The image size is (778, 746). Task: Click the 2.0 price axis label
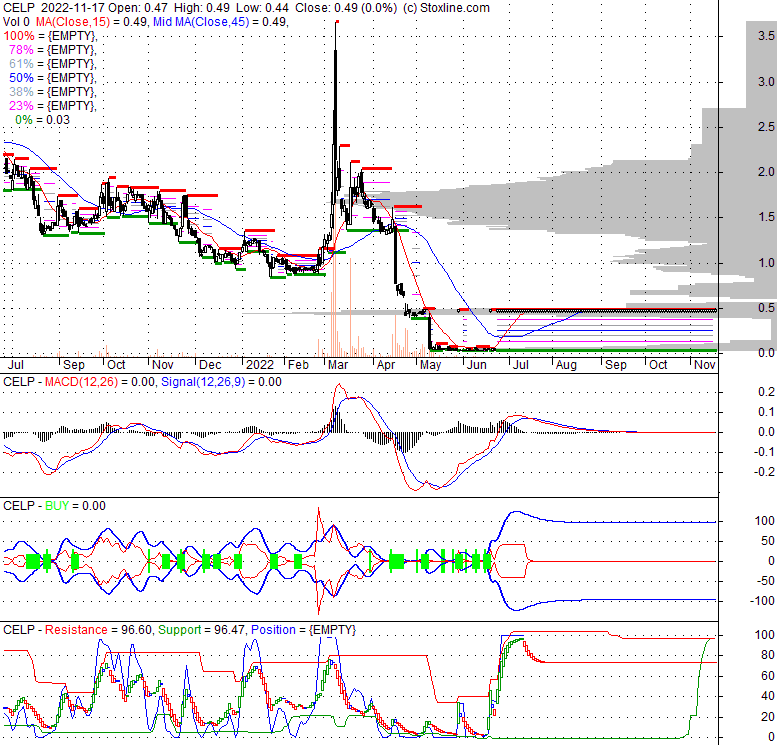click(x=766, y=172)
